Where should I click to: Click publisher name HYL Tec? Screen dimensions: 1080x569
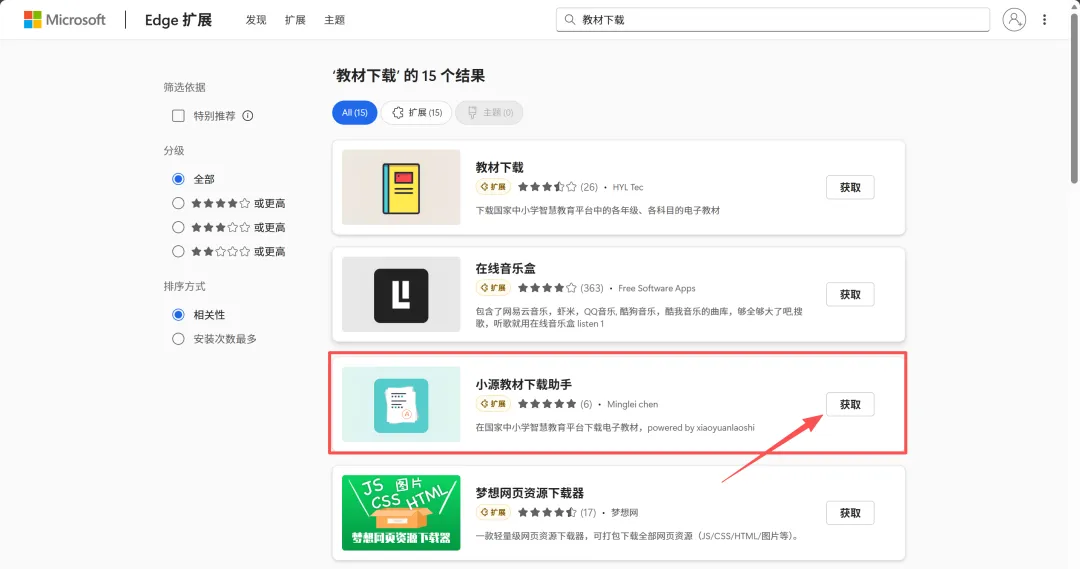click(627, 187)
